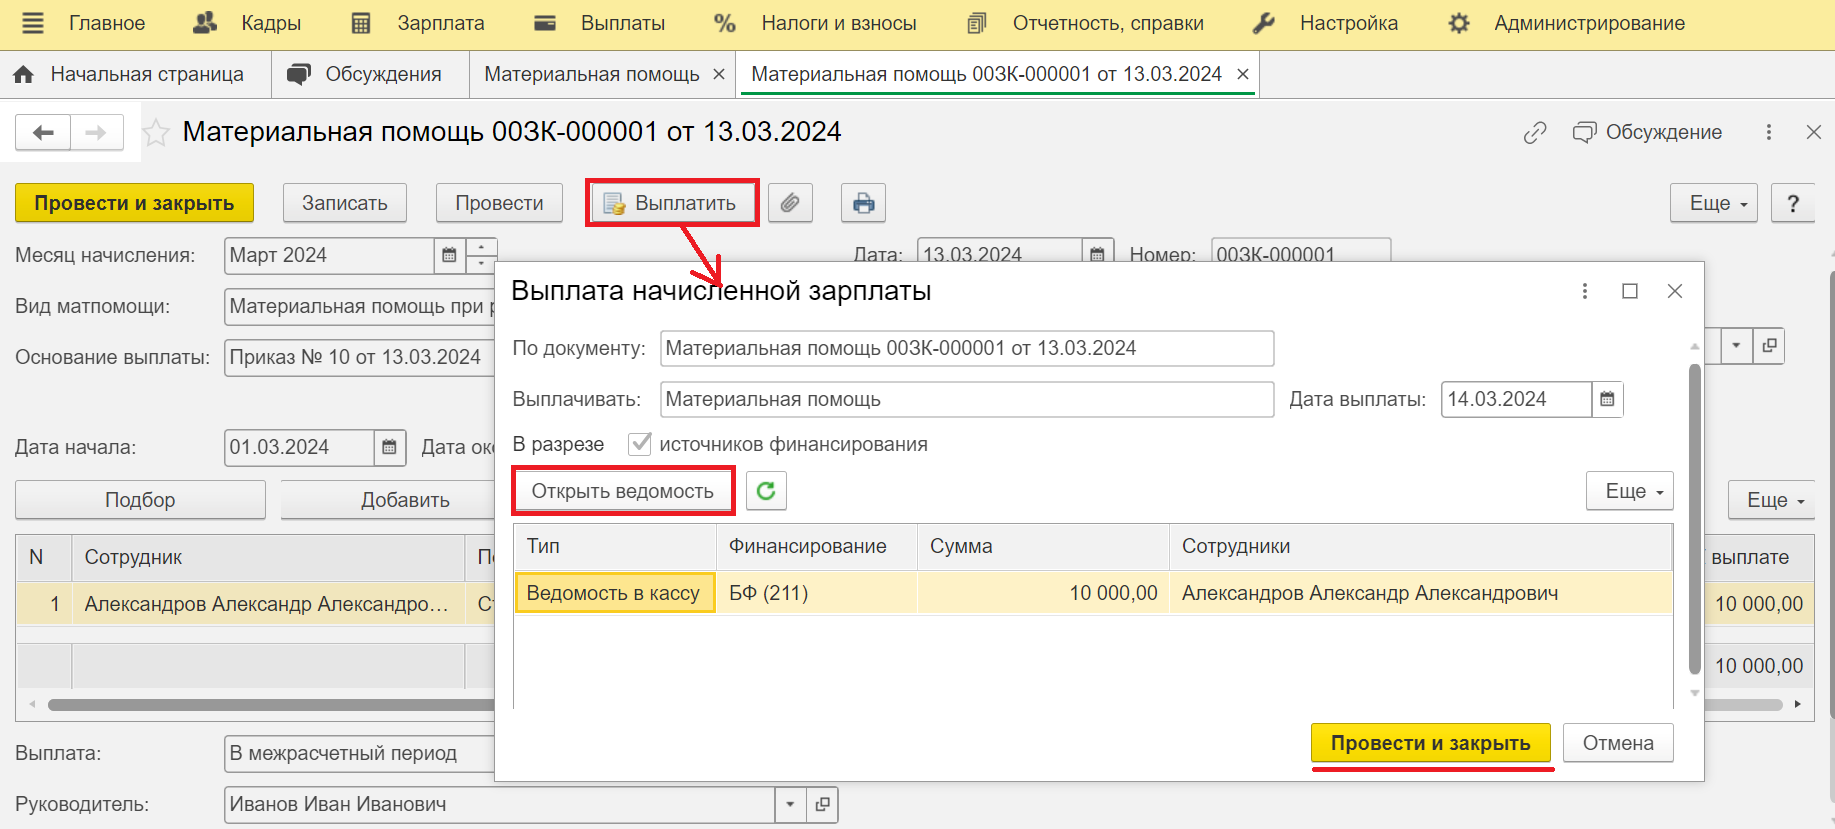Click the Руководитель input field
This screenshot has width=1835, height=829.
(x=500, y=804)
